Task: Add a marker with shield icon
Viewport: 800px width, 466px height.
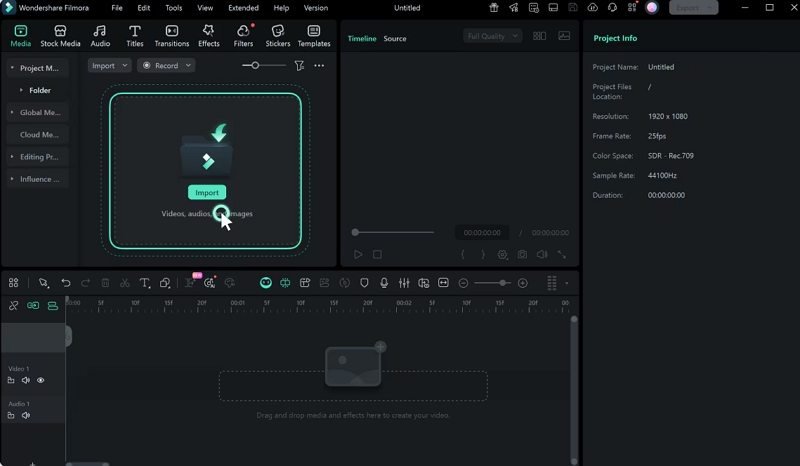Action: (x=364, y=283)
